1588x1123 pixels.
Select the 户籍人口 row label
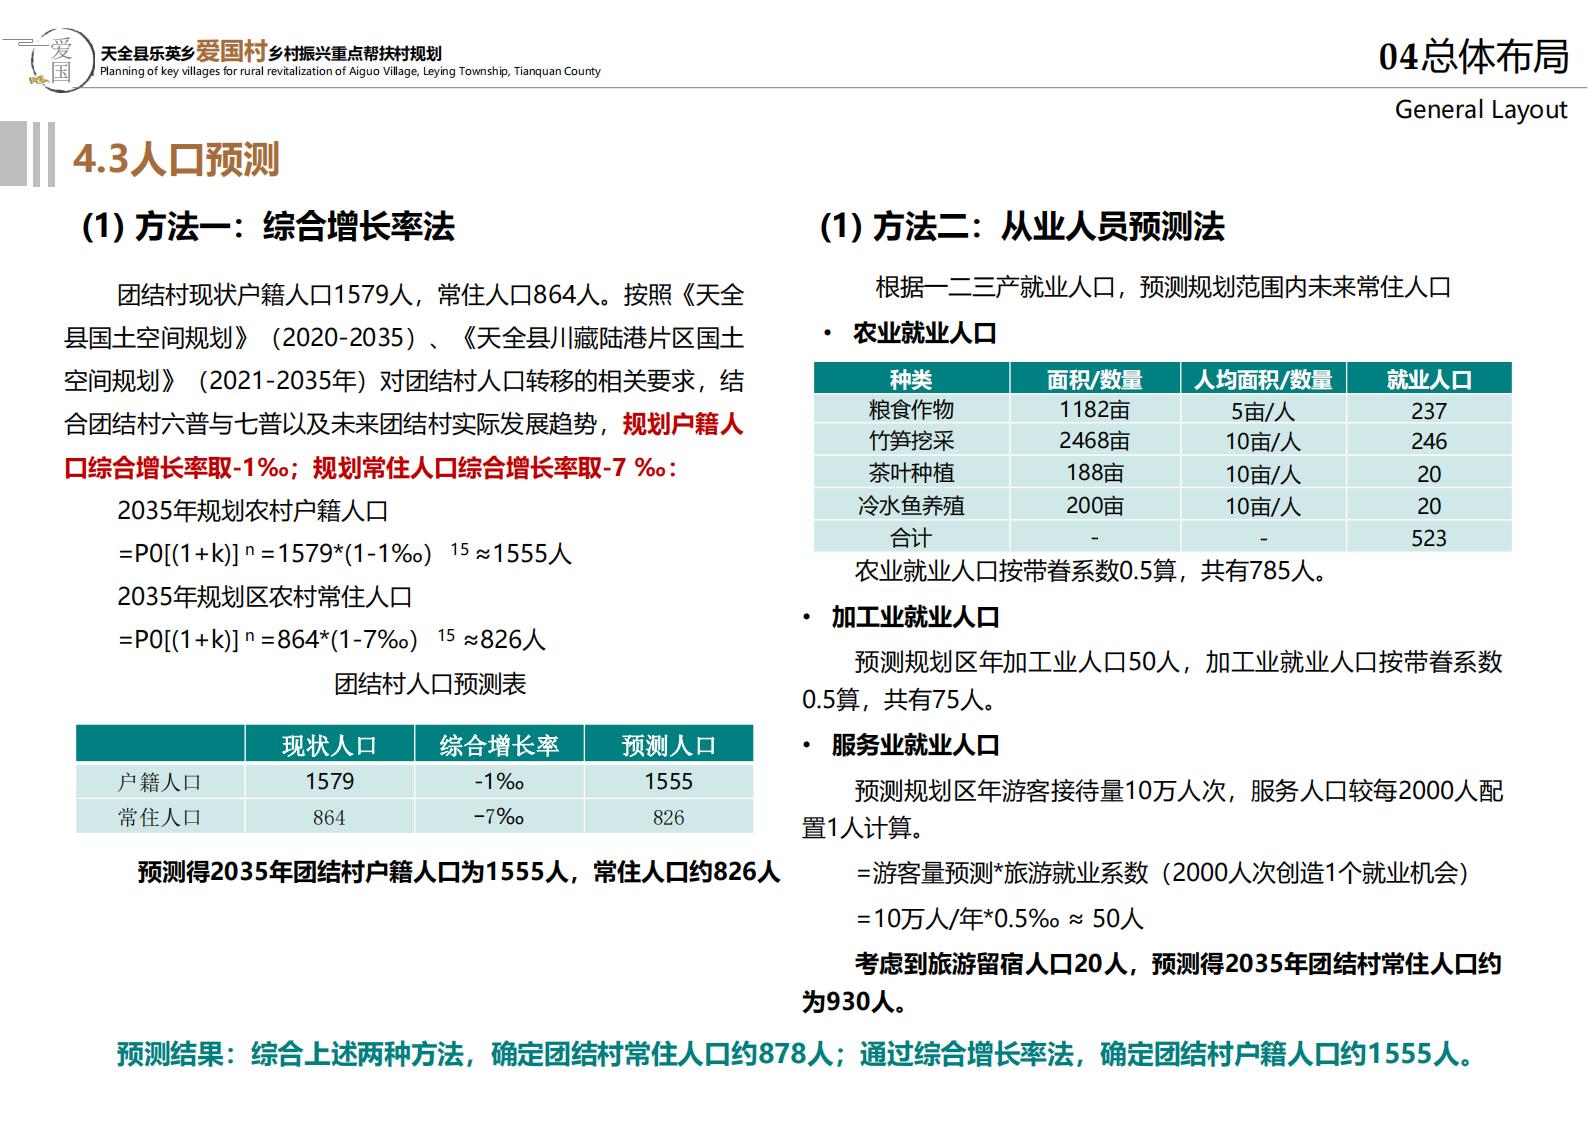point(160,782)
